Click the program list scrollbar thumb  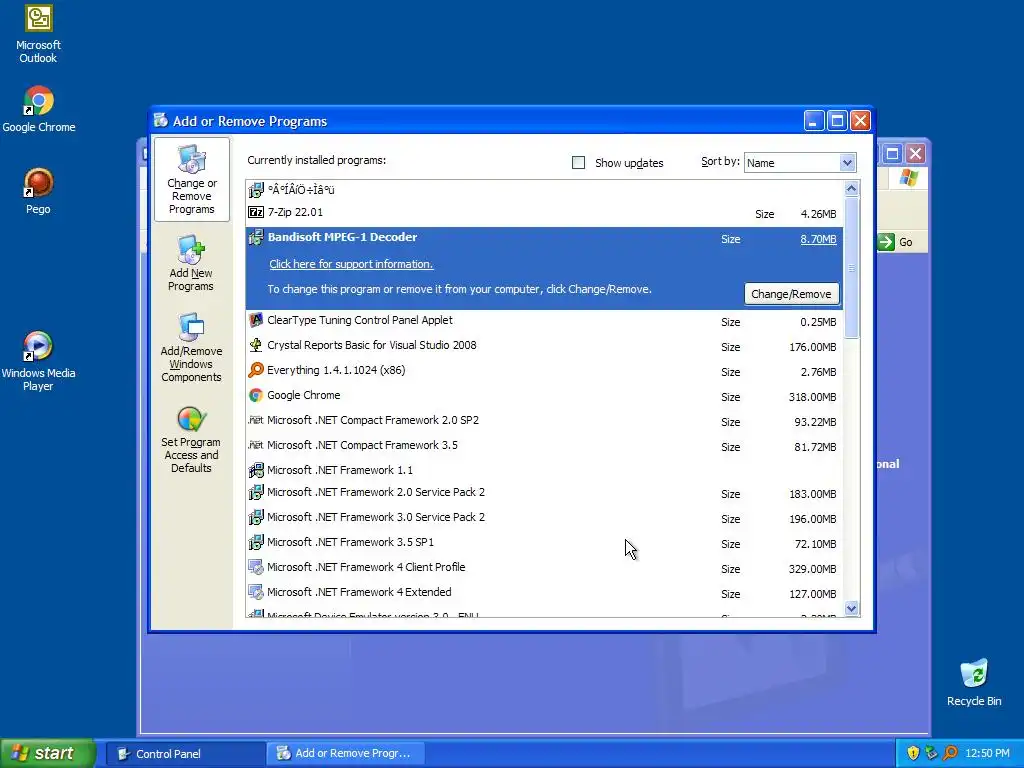[x=851, y=268]
